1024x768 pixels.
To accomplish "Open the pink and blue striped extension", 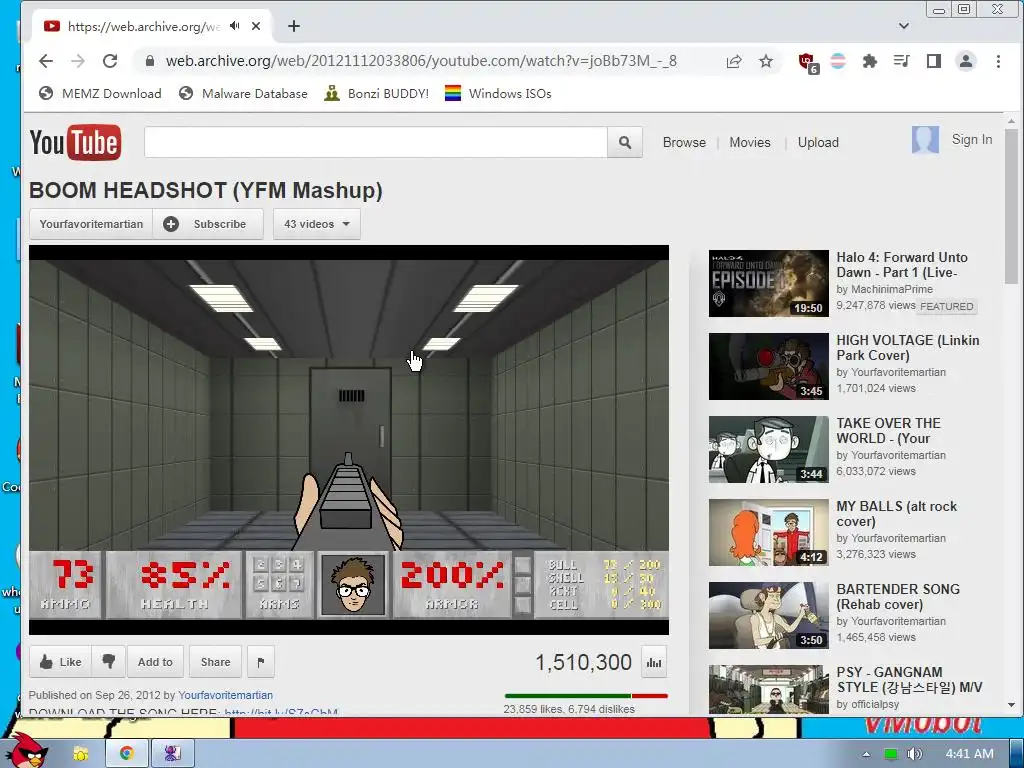I will 838,61.
